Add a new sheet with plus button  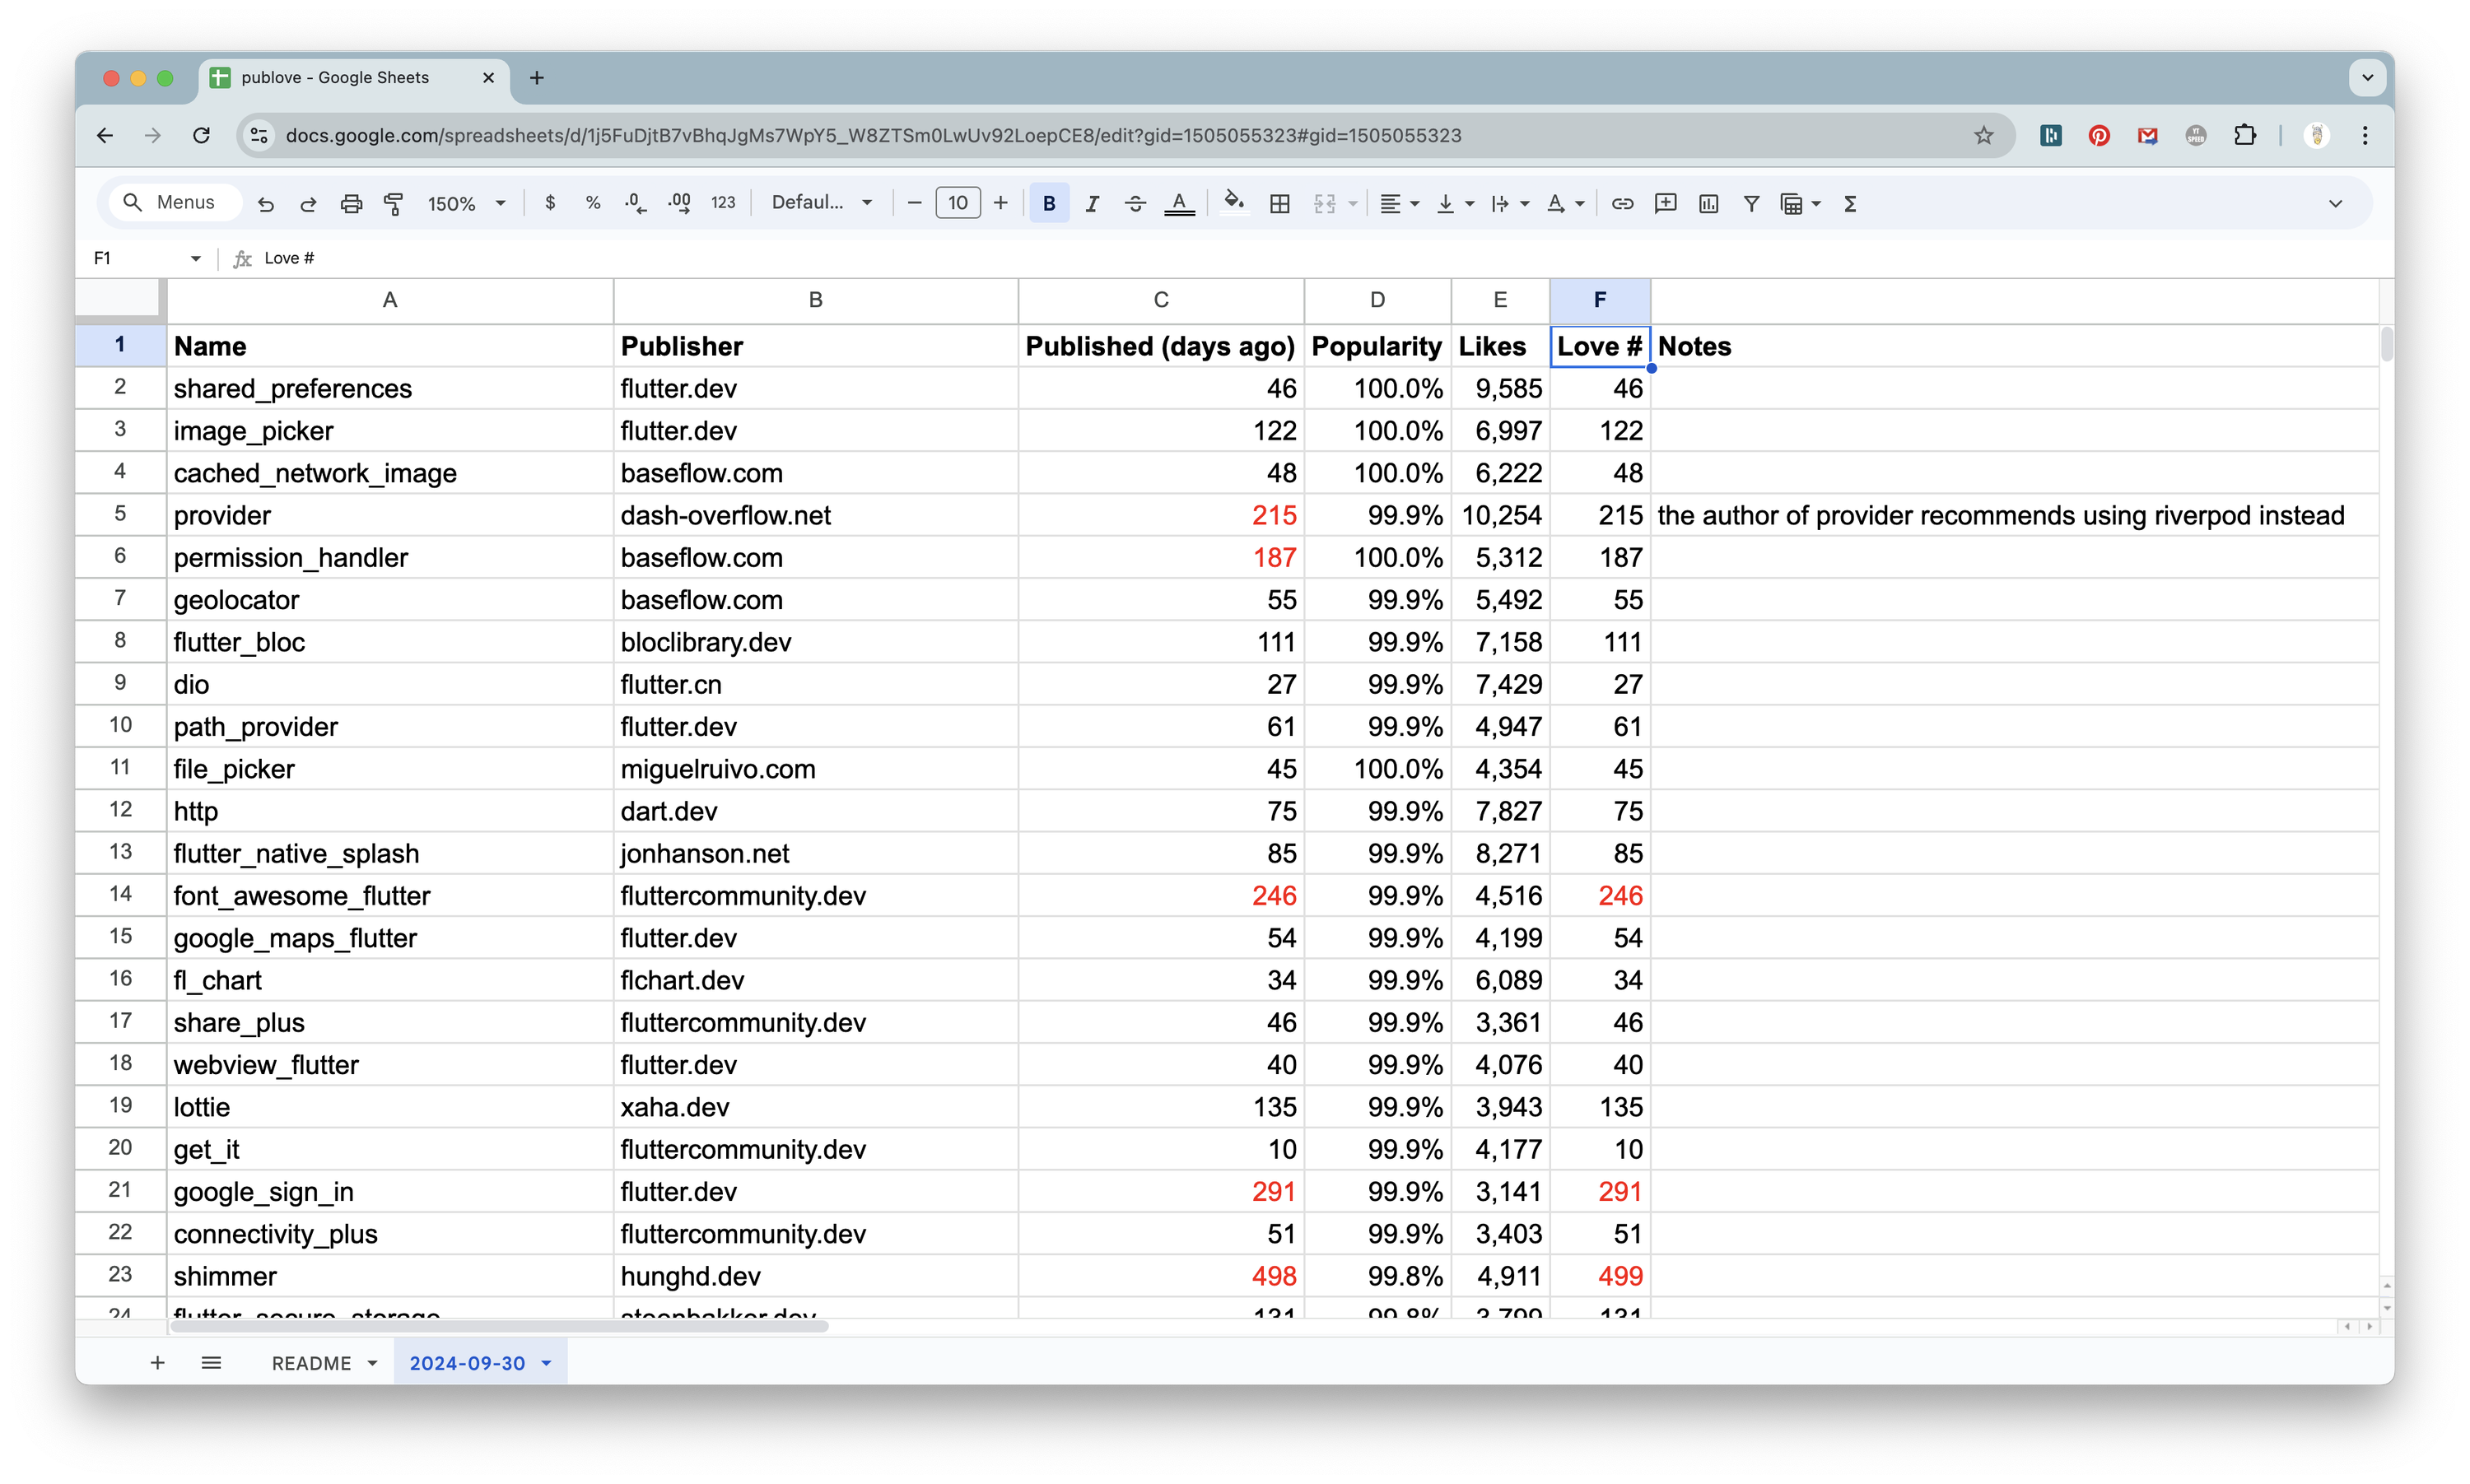pyautogui.click(x=157, y=1363)
